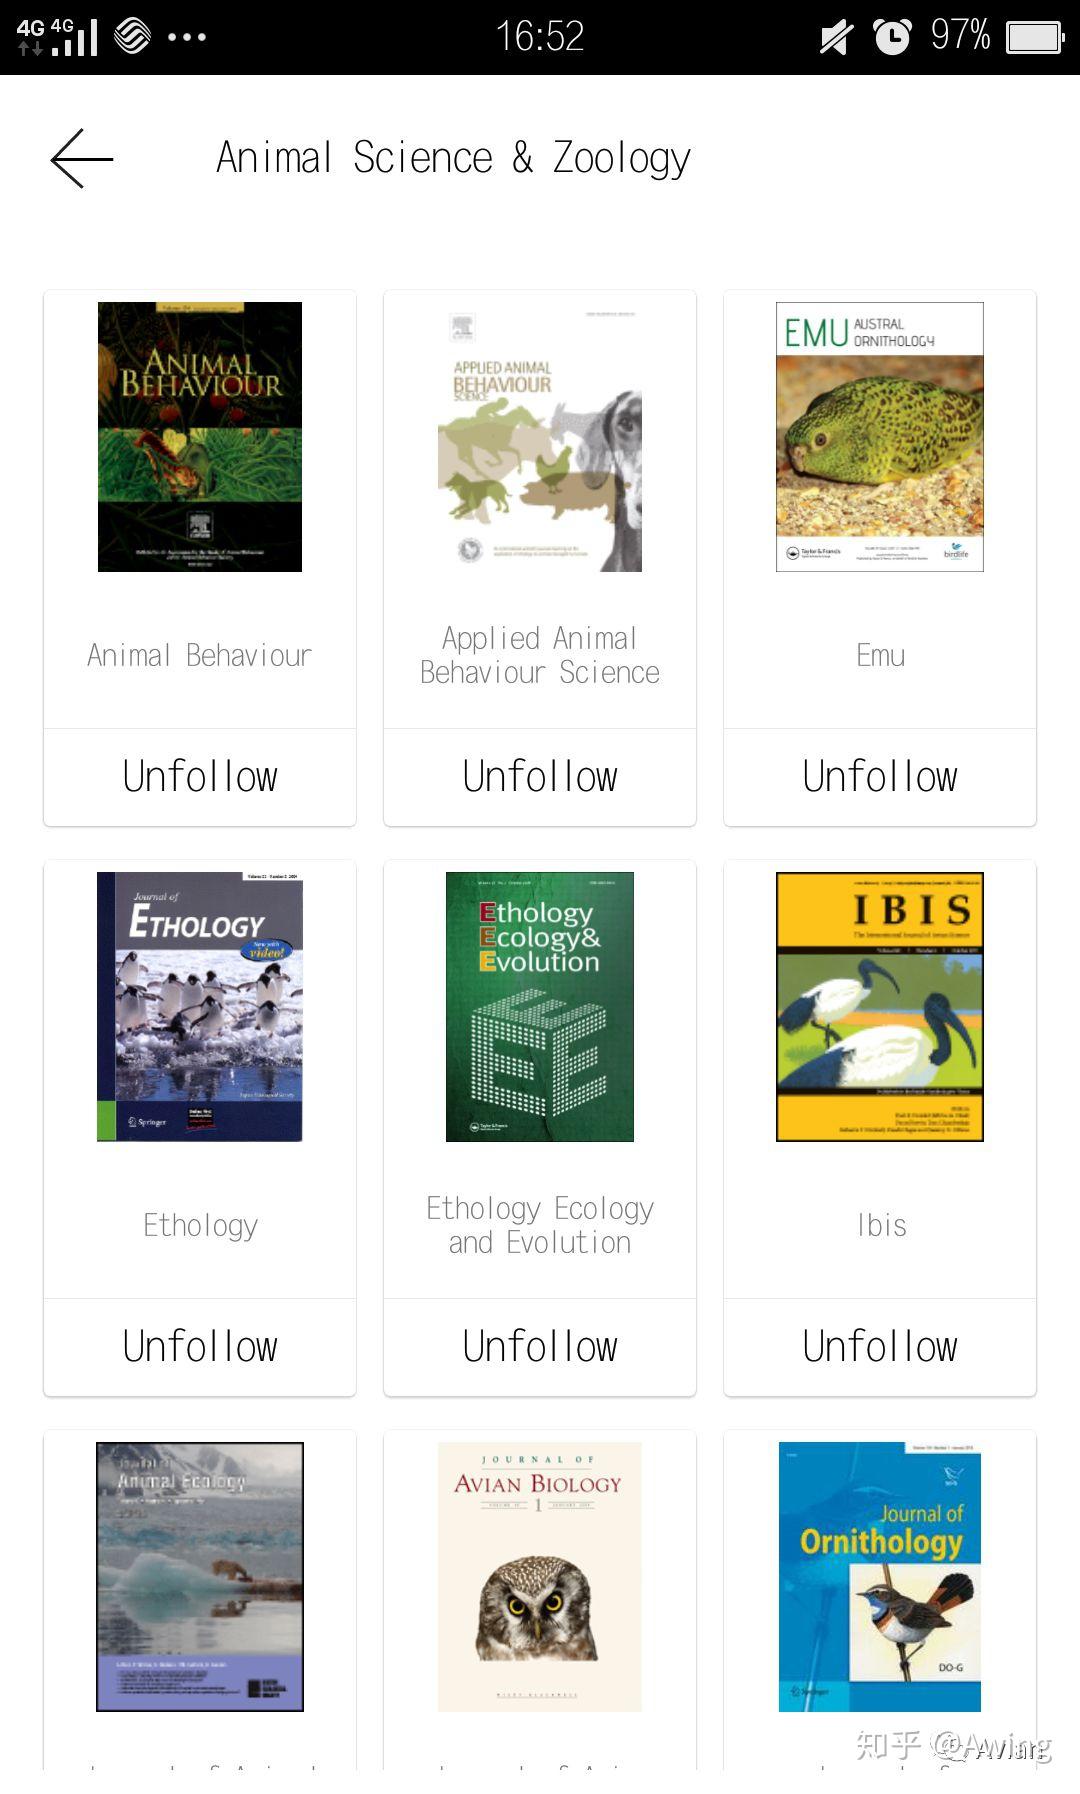Tap the Ibis journal title text

pyautogui.click(x=881, y=1225)
